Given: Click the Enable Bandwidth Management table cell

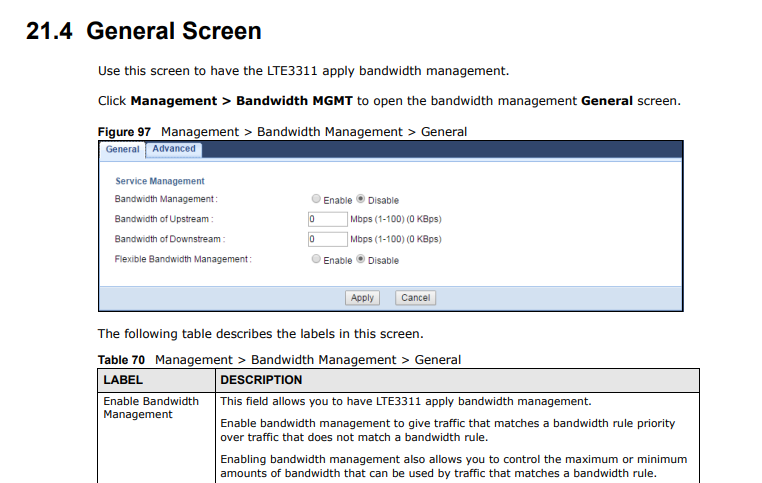Looking at the screenshot, I should 151,408.
